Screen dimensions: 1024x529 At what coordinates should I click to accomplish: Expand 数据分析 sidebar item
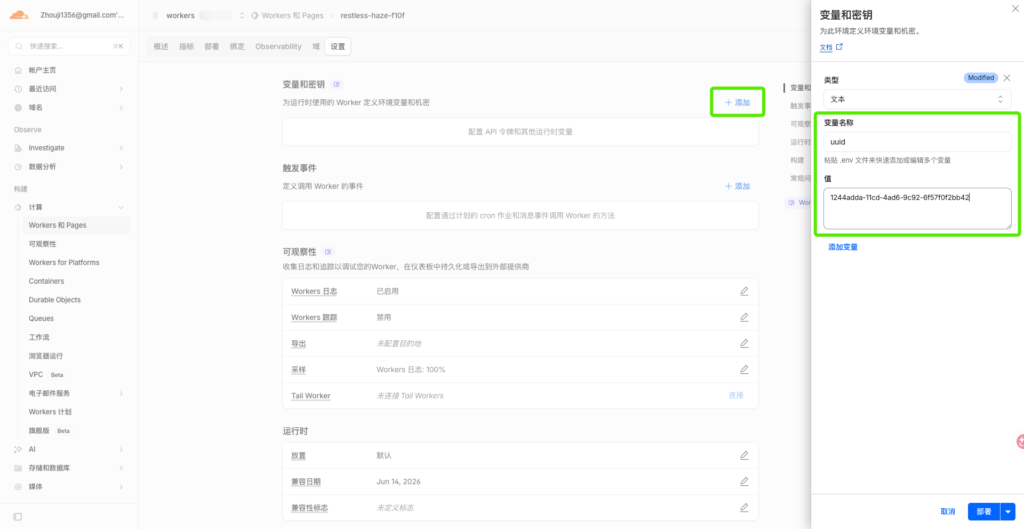(x=69, y=167)
